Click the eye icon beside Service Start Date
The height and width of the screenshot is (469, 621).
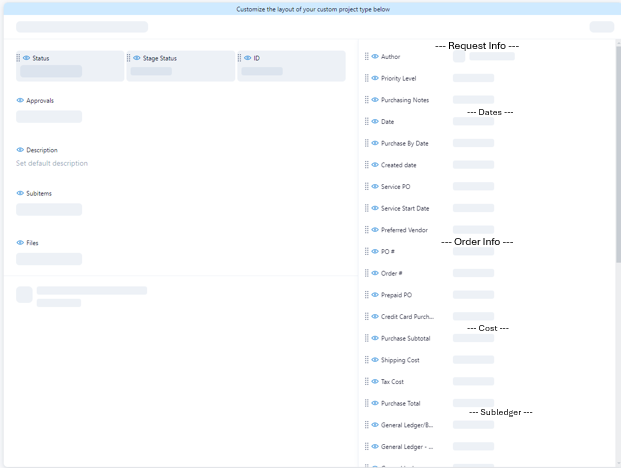tap(375, 208)
